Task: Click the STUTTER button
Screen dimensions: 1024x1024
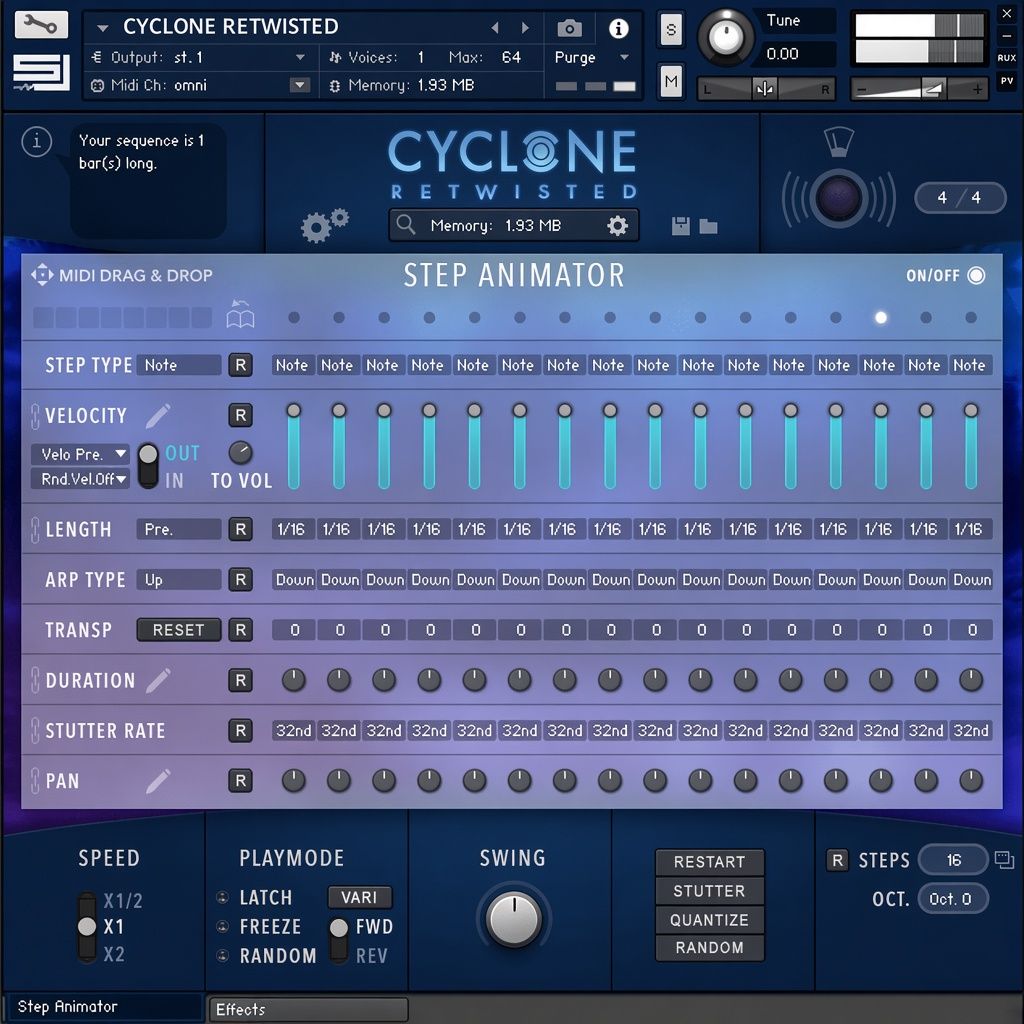Action: click(709, 891)
